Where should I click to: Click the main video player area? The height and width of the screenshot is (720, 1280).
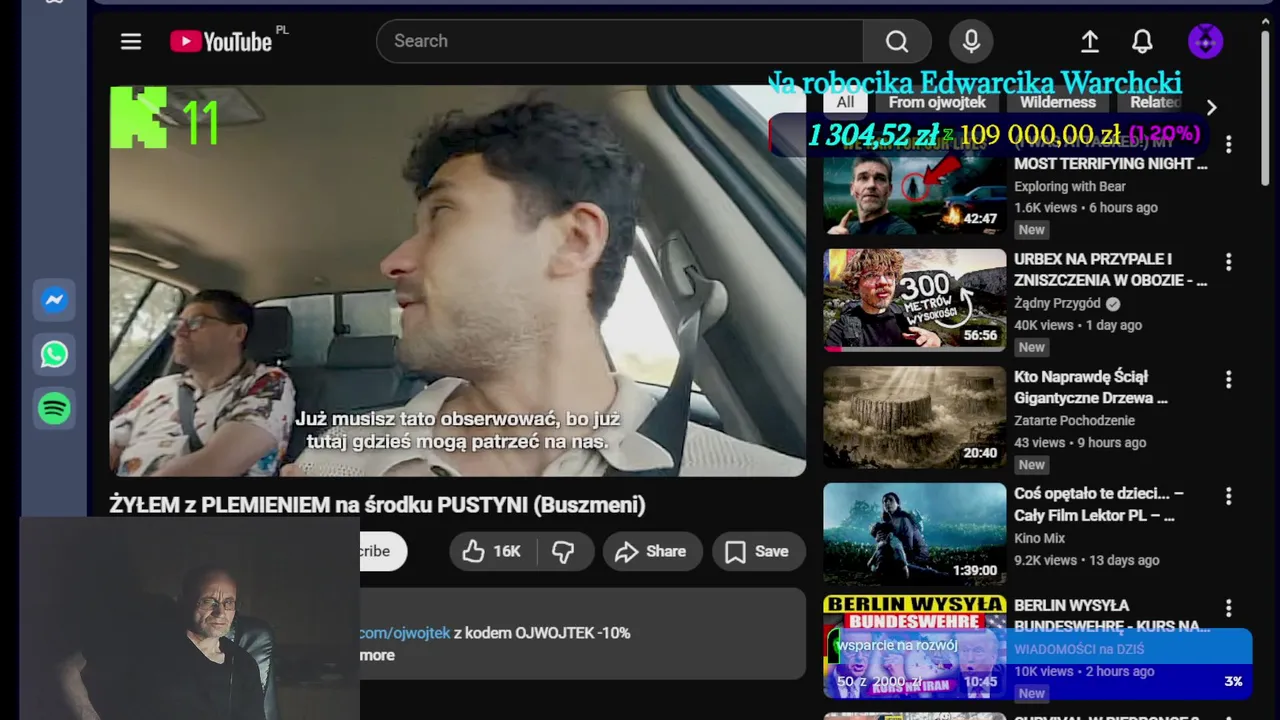coord(457,280)
